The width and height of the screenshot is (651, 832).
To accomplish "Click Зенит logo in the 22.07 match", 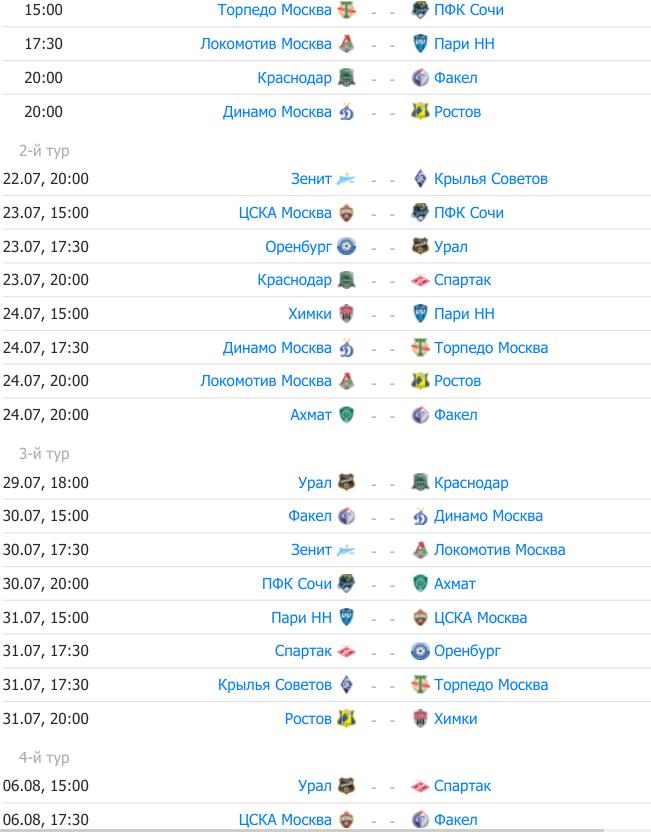I will tap(346, 179).
